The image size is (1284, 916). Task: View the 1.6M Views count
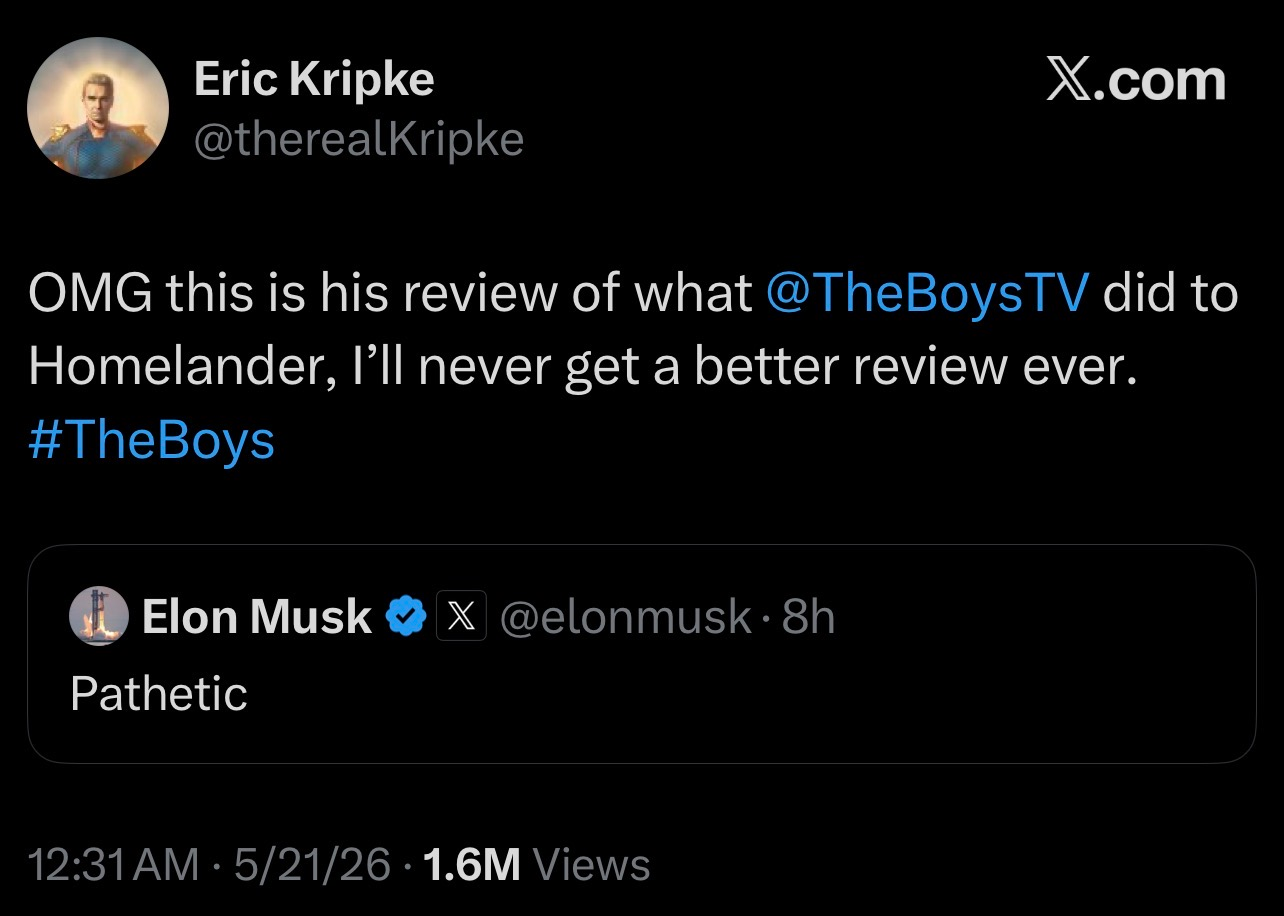pos(536,864)
